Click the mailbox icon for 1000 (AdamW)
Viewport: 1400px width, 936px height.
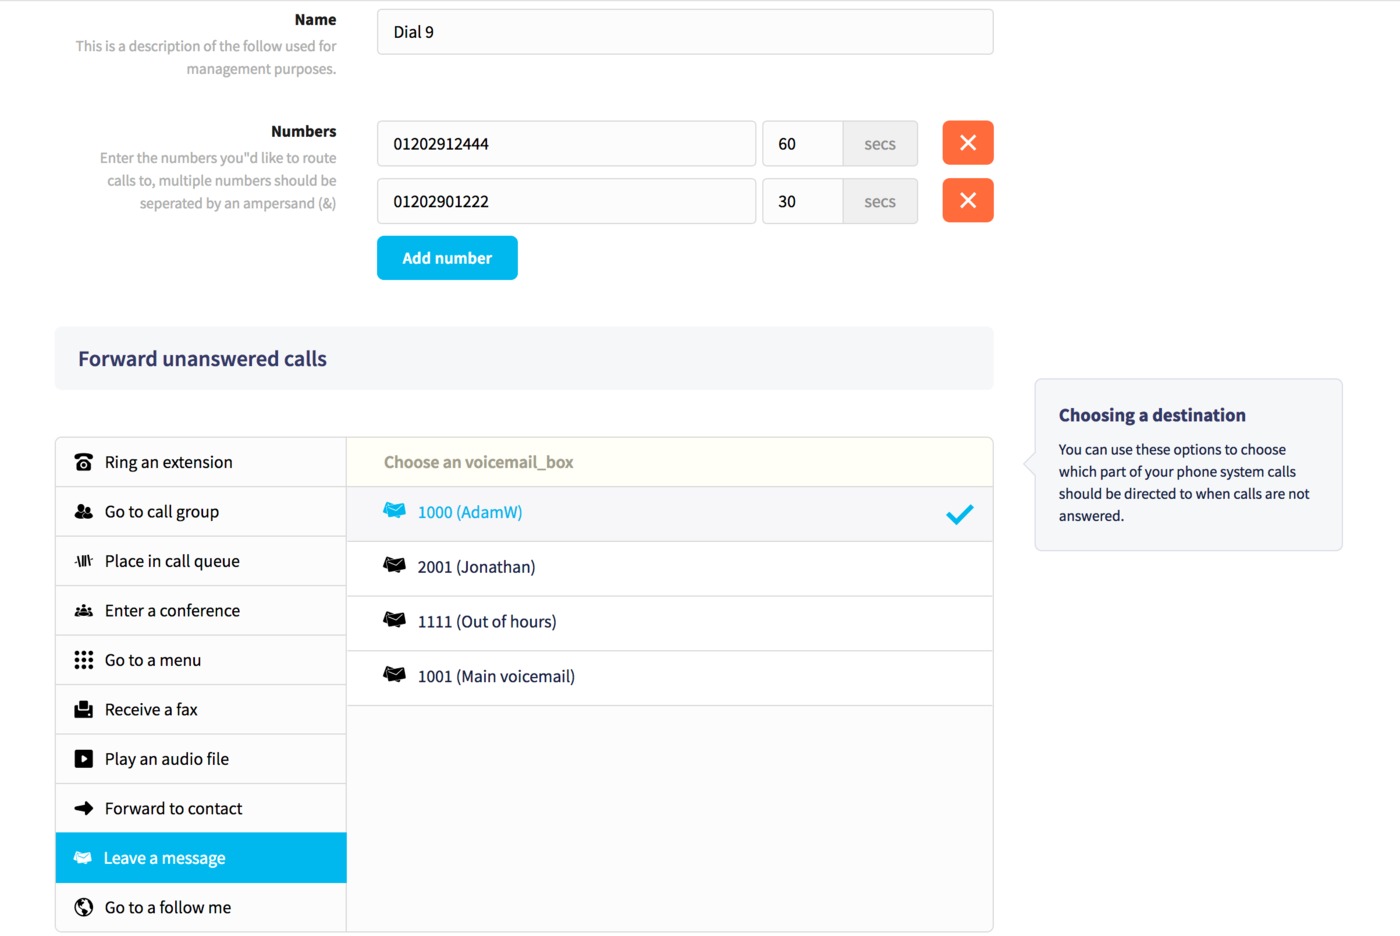tap(395, 511)
